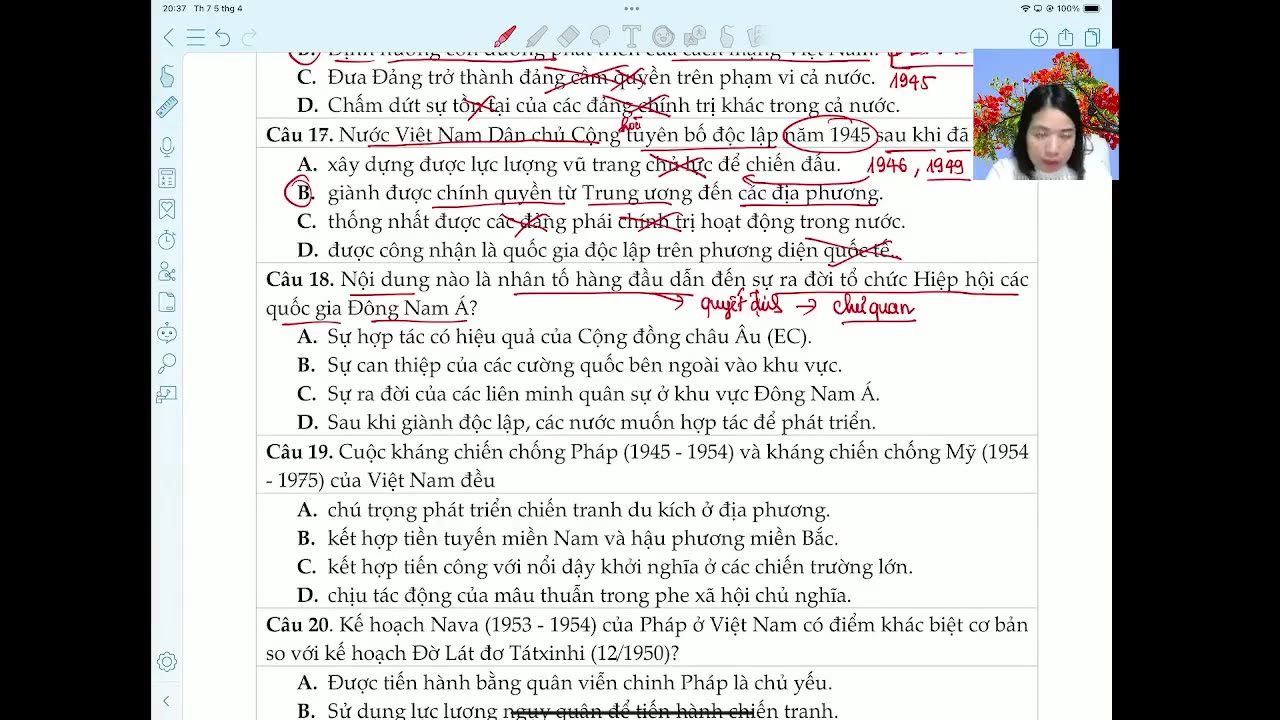Click the 'Câu 17.' question label
This screenshot has width=1280, height=720.
[299, 135]
